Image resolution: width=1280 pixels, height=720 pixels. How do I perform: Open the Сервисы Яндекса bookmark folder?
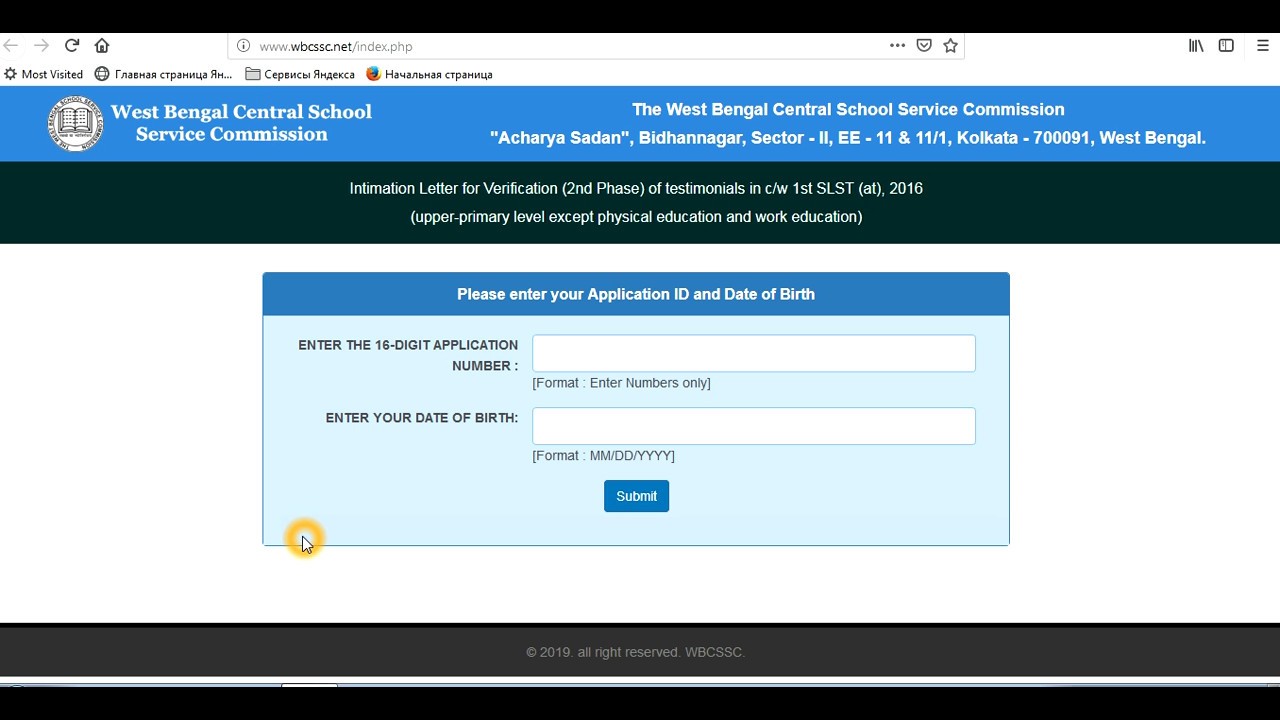tap(300, 74)
